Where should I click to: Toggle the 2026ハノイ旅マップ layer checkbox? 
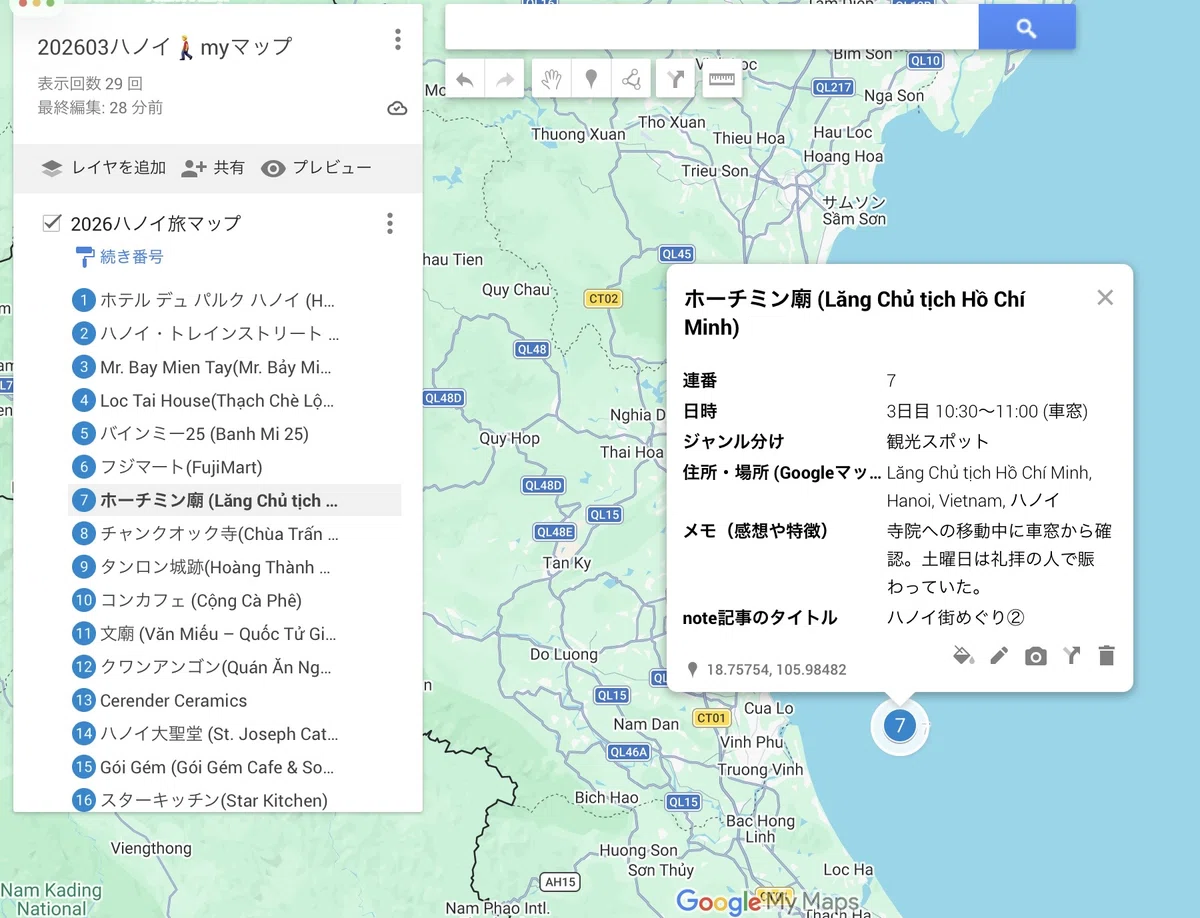(x=52, y=222)
